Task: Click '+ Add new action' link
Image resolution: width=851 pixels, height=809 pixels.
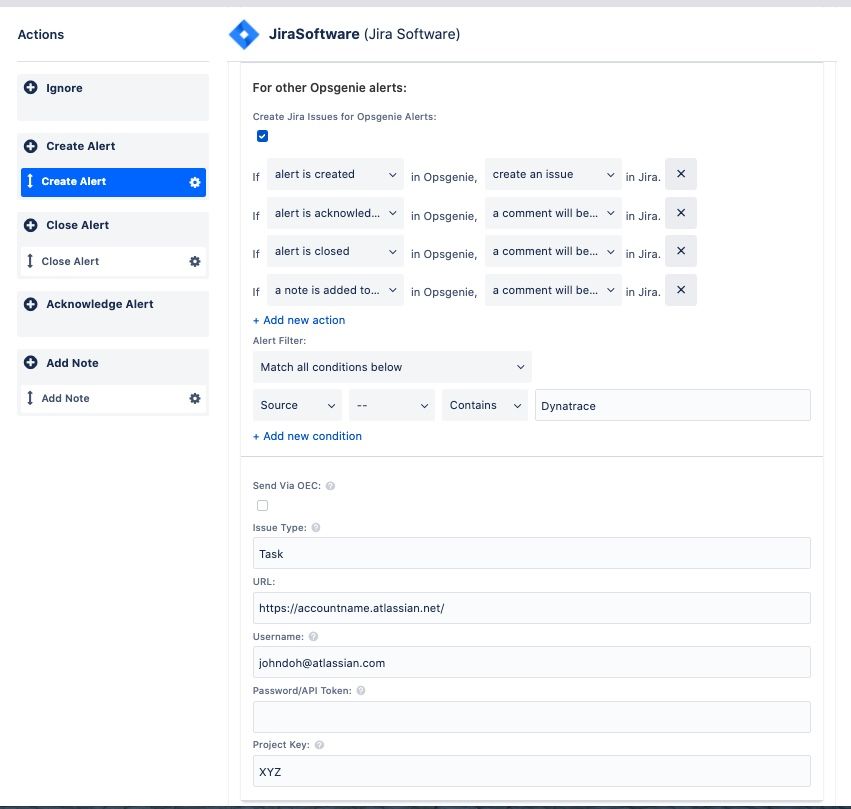Action: pyautogui.click(x=299, y=320)
